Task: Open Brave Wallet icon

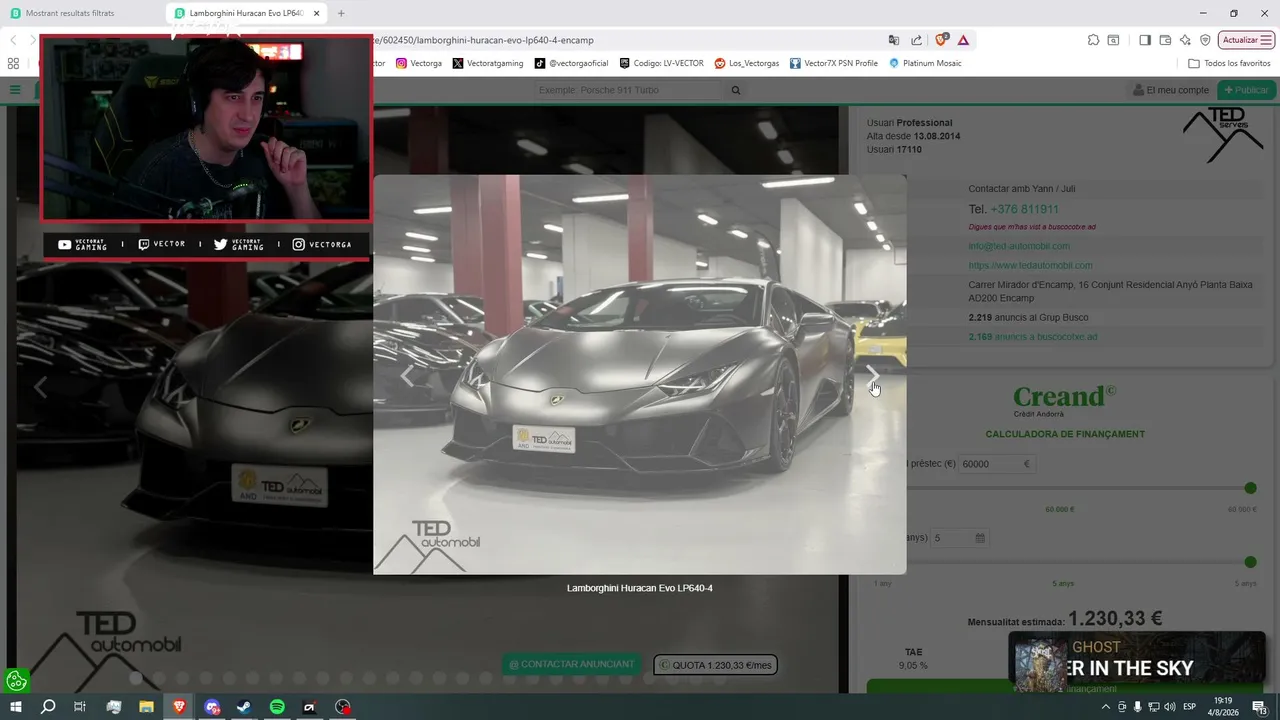Action: point(1165,40)
